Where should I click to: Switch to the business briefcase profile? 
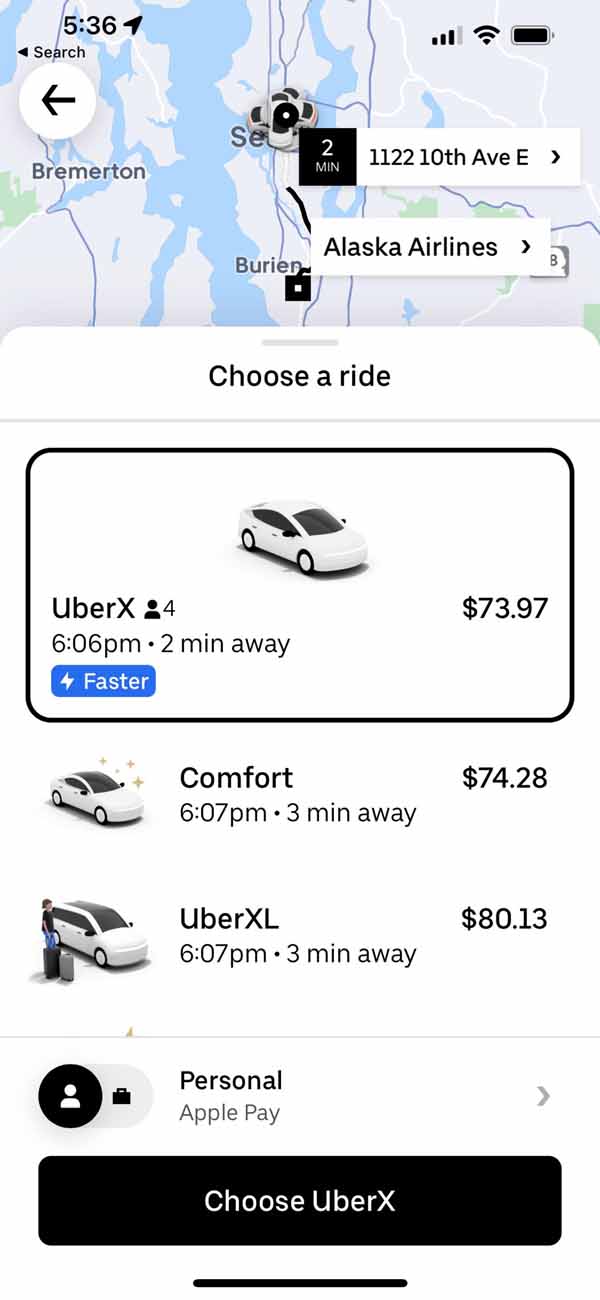(122, 1096)
